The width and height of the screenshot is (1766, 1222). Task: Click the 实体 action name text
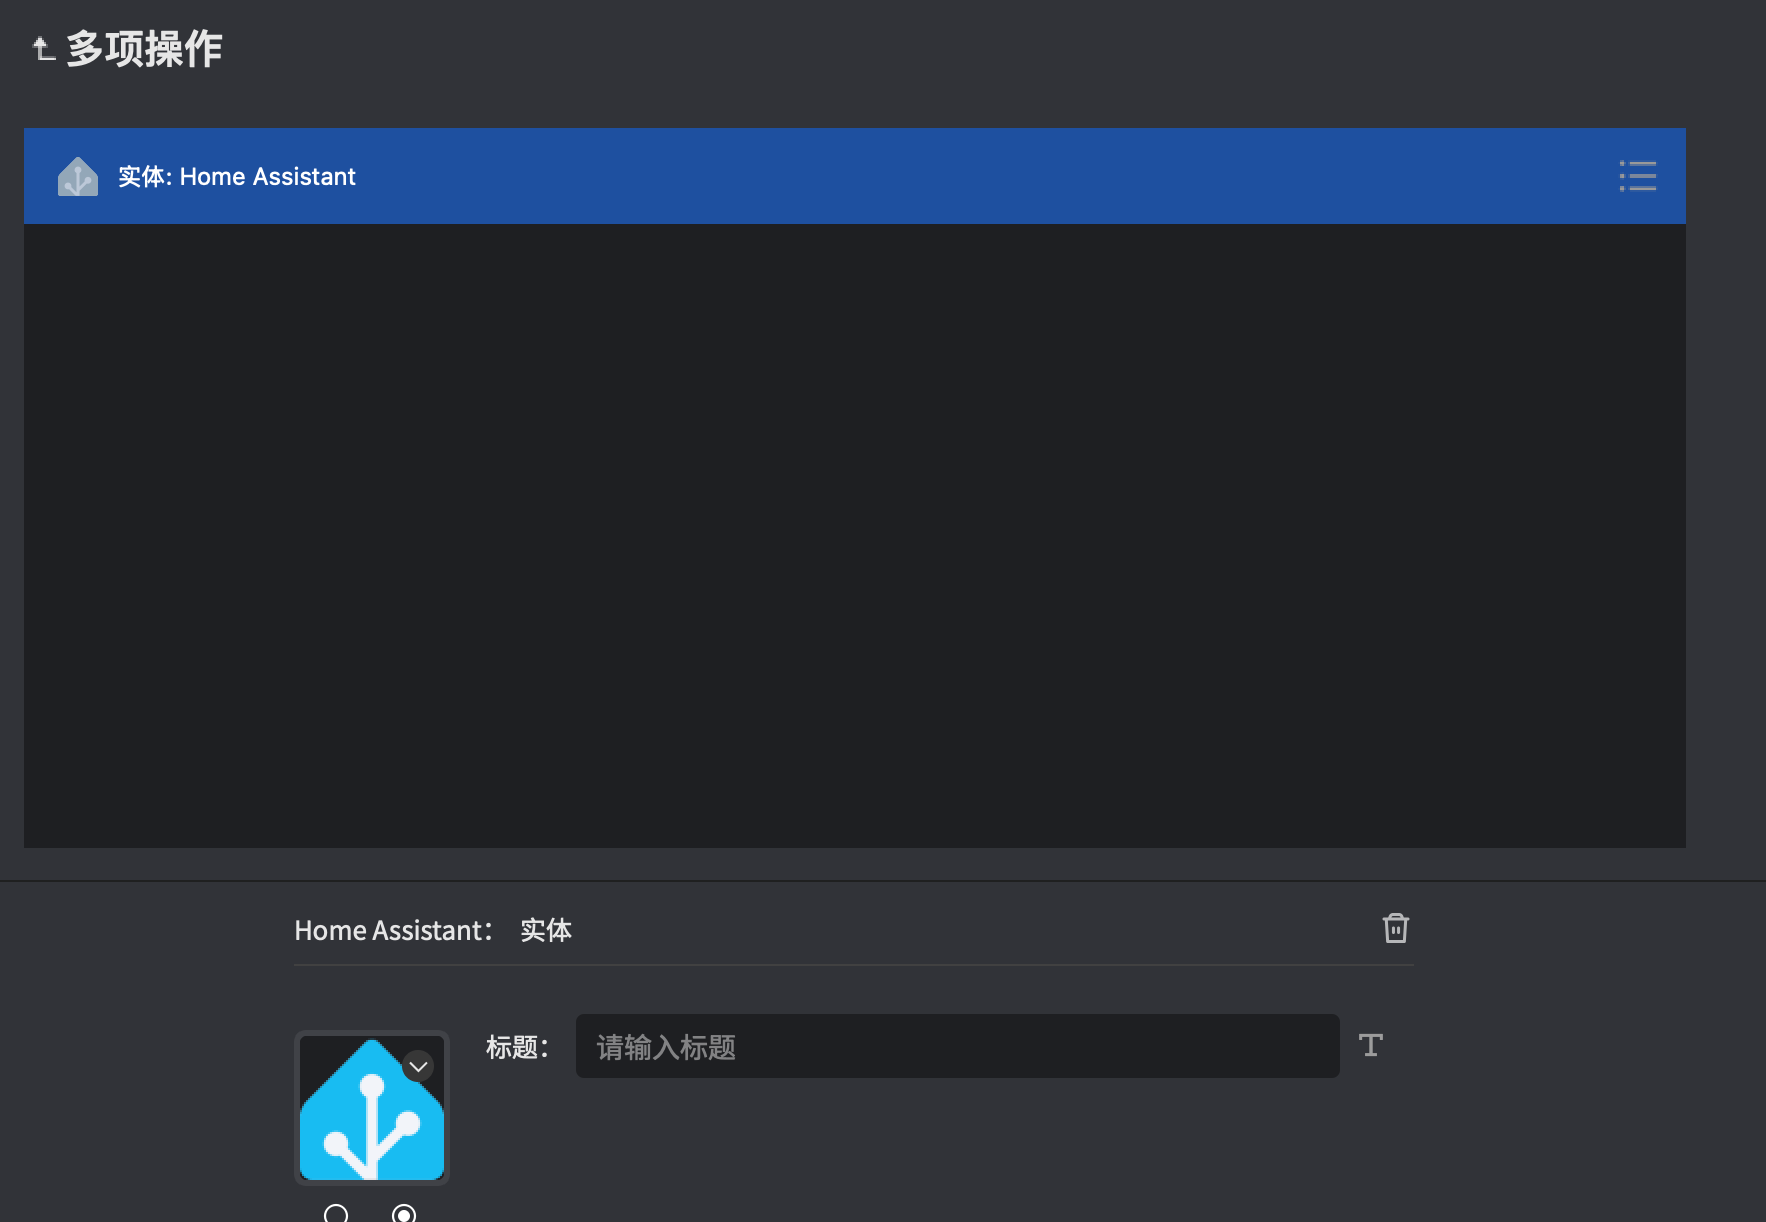[546, 930]
